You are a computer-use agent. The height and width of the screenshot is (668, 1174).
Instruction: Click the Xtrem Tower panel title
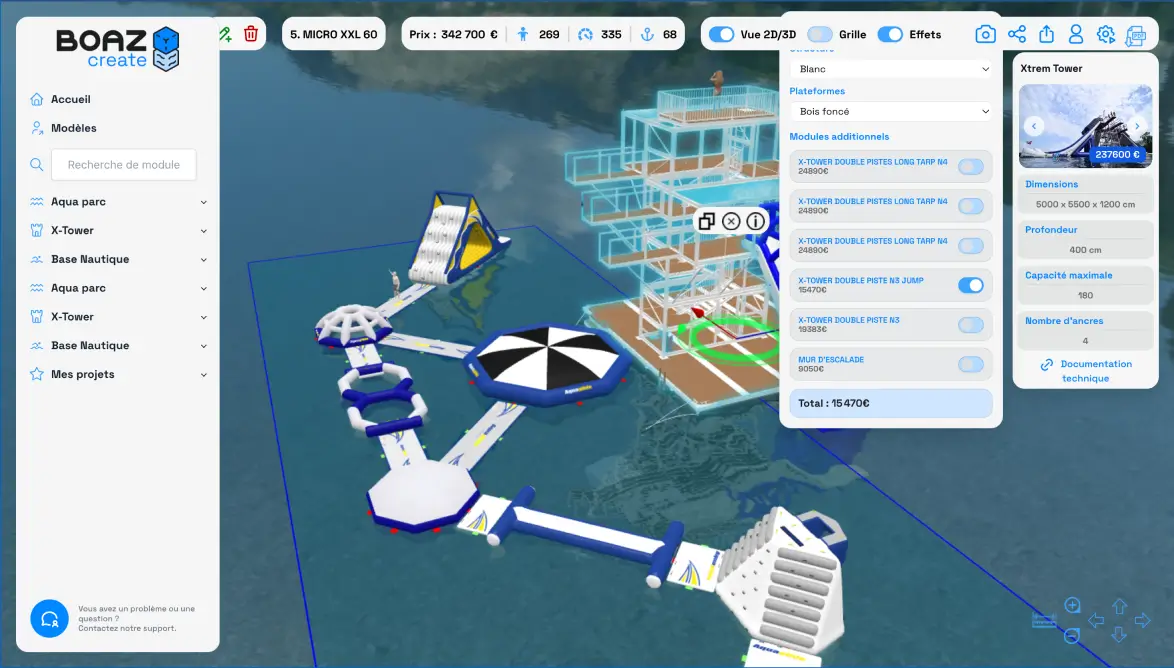click(x=1051, y=68)
